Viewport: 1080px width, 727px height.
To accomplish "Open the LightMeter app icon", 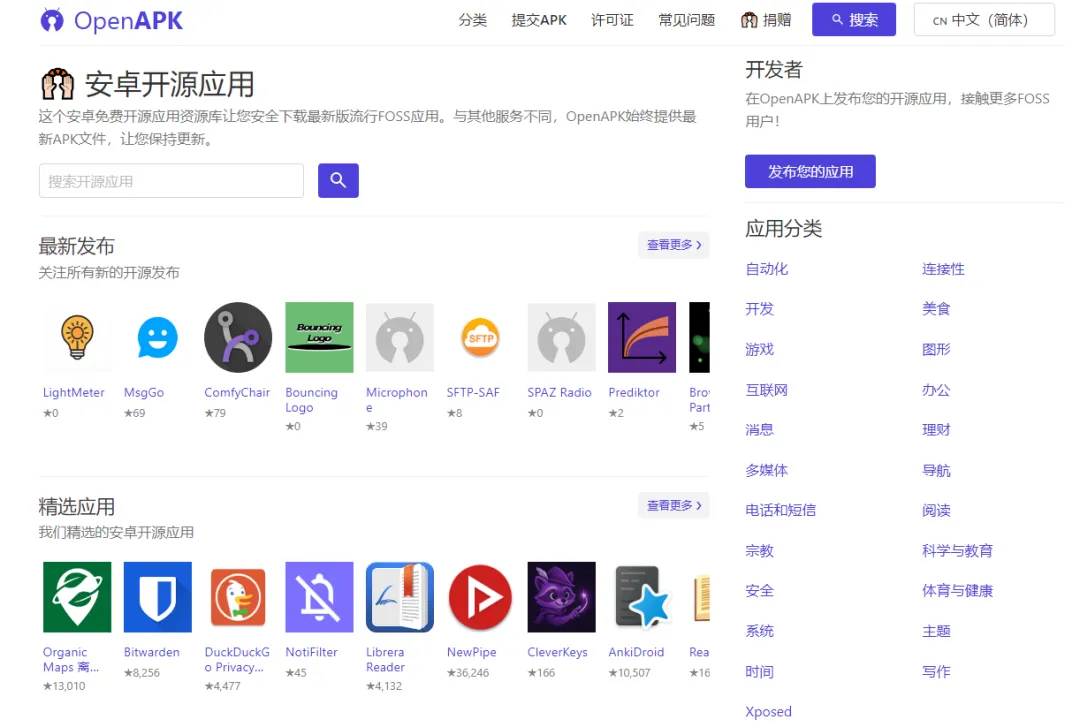I will 76,338.
